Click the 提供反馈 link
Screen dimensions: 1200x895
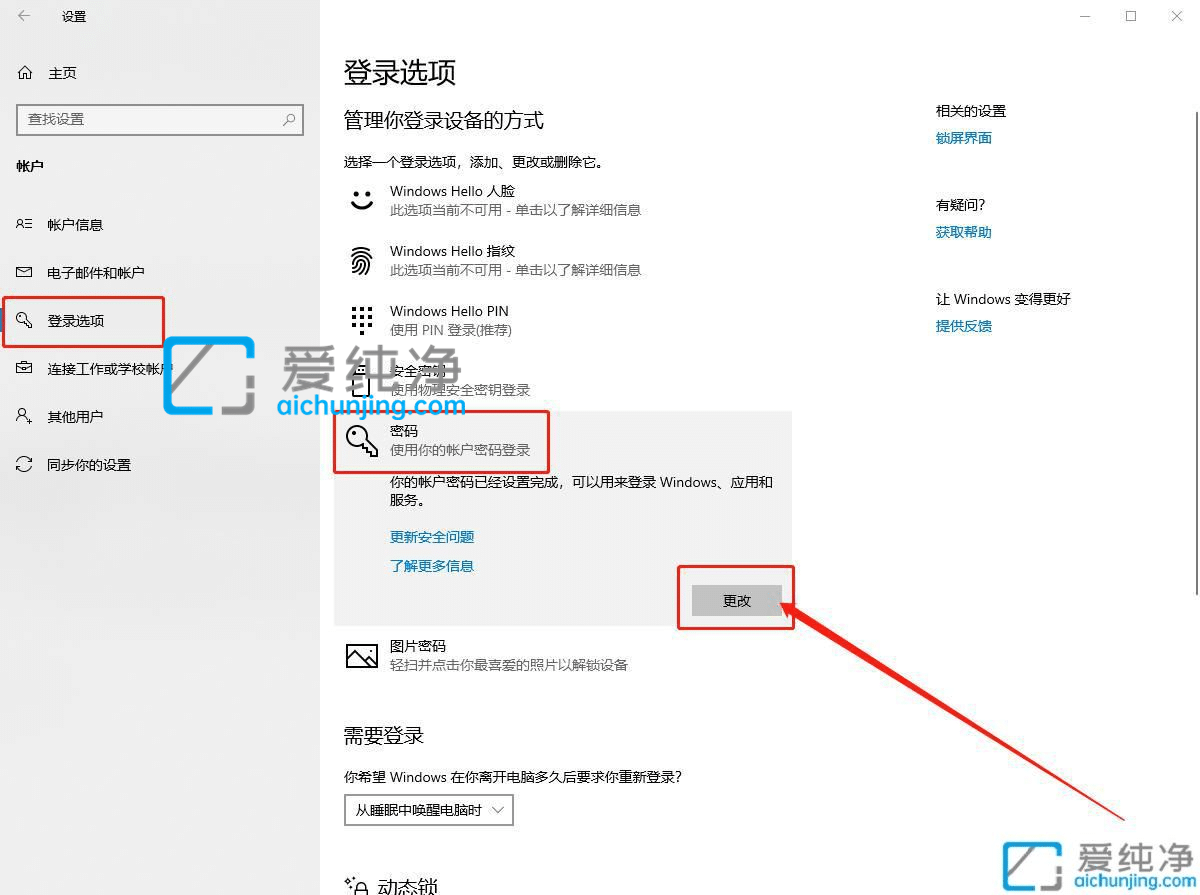[964, 326]
